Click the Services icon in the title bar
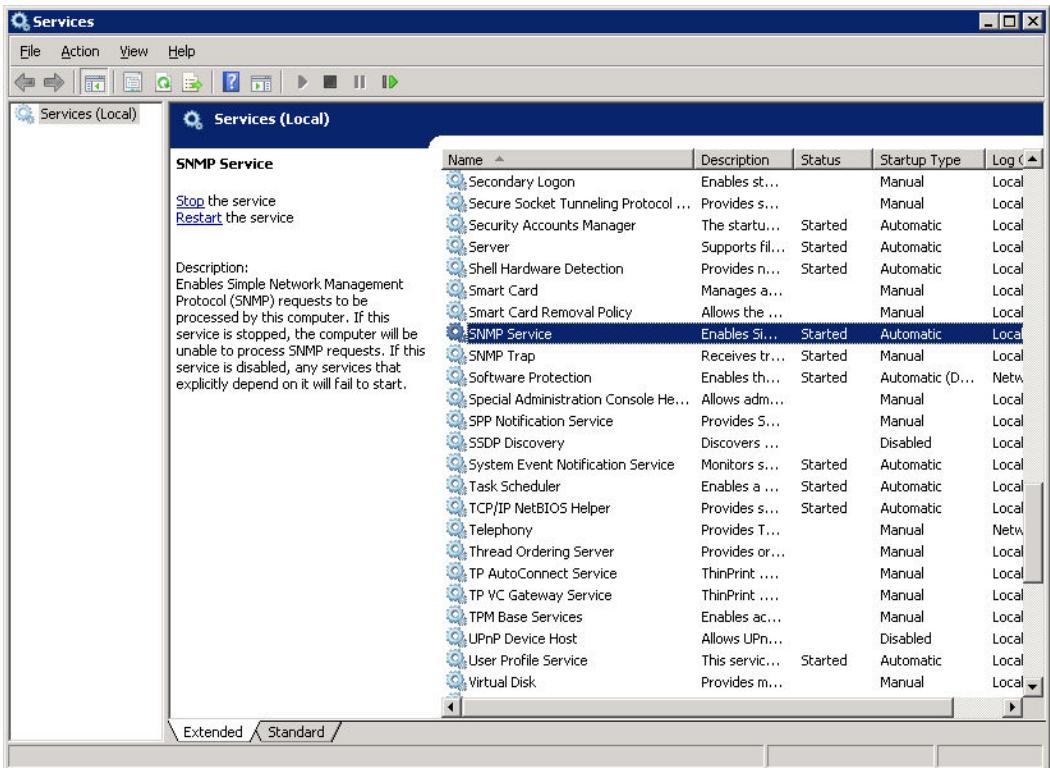The width and height of the screenshot is (1050, 768). pyautogui.click(x=21, y=21)
